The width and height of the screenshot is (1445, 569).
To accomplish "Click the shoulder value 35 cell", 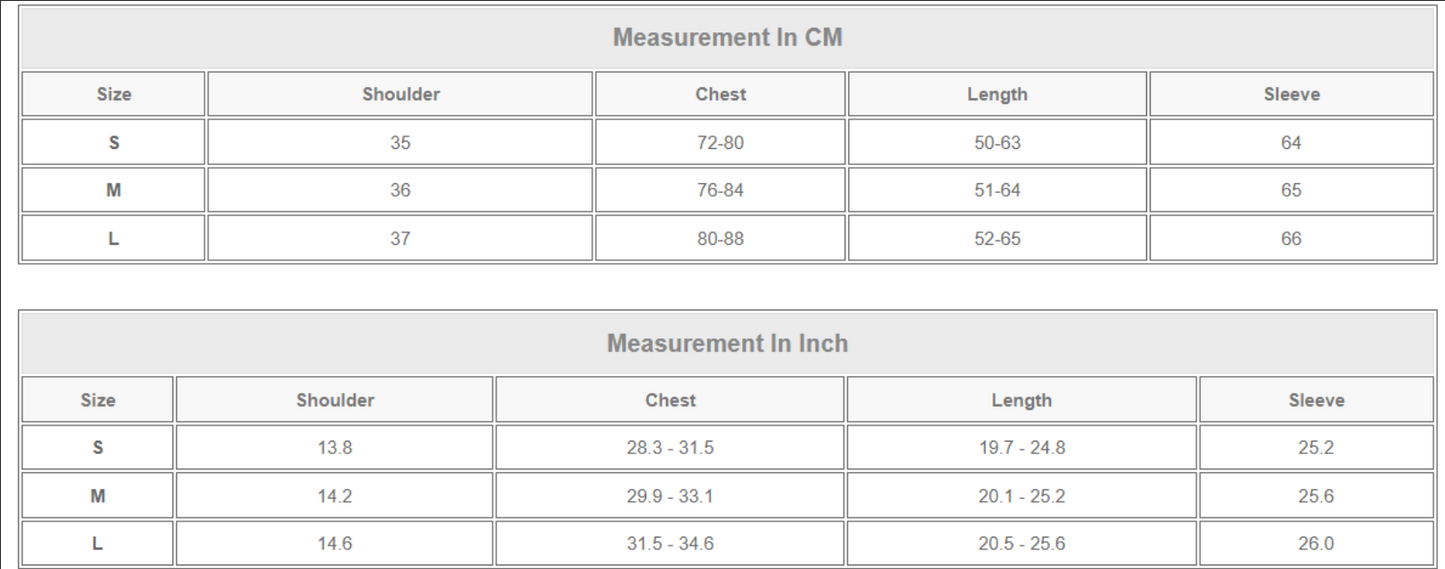I will (400, 142).
